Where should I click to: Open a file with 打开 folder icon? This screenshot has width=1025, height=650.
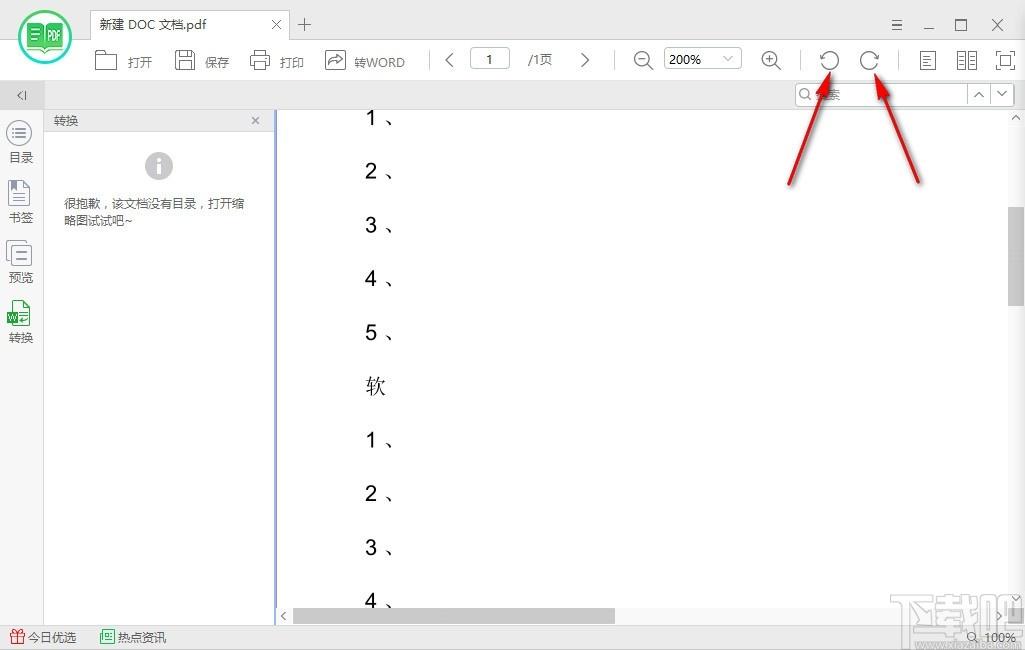coord(106,60)
